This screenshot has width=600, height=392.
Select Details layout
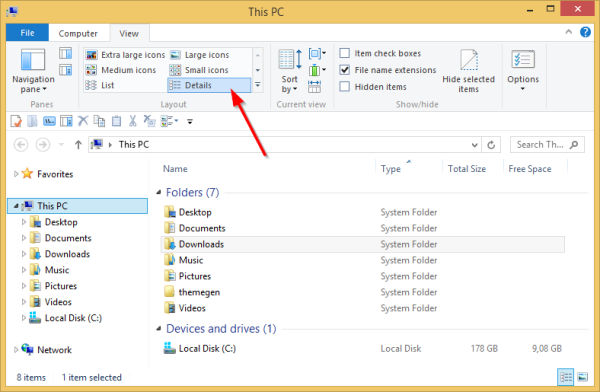(x=209, y=85)
